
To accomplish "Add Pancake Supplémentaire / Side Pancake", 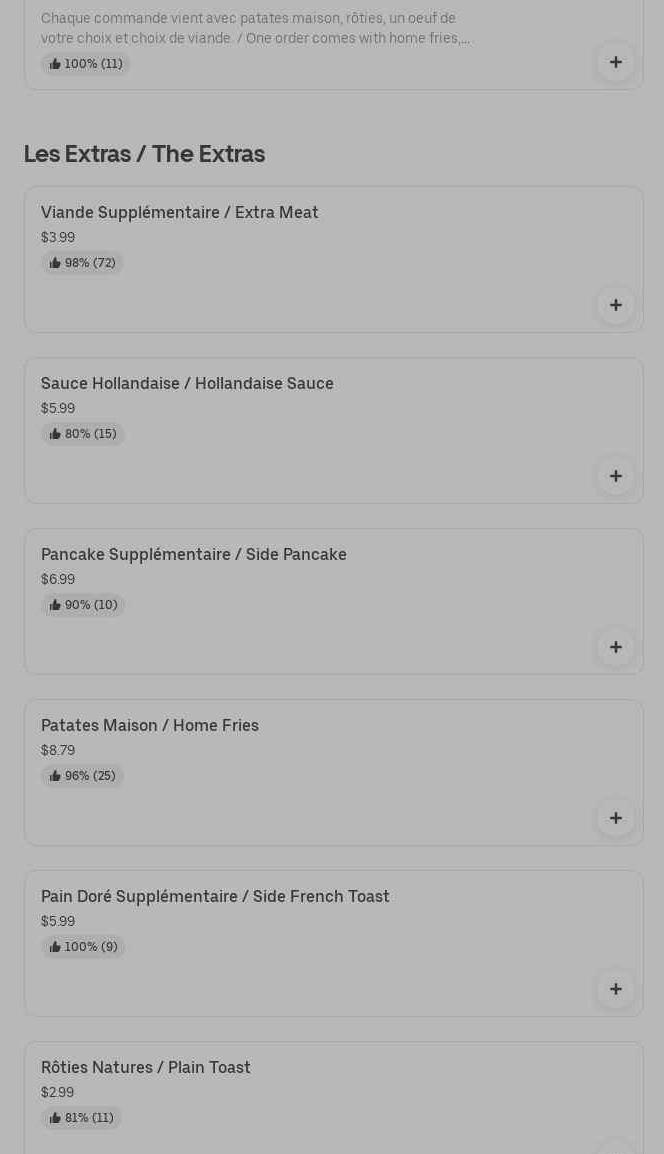I will [x=615, y=647].
